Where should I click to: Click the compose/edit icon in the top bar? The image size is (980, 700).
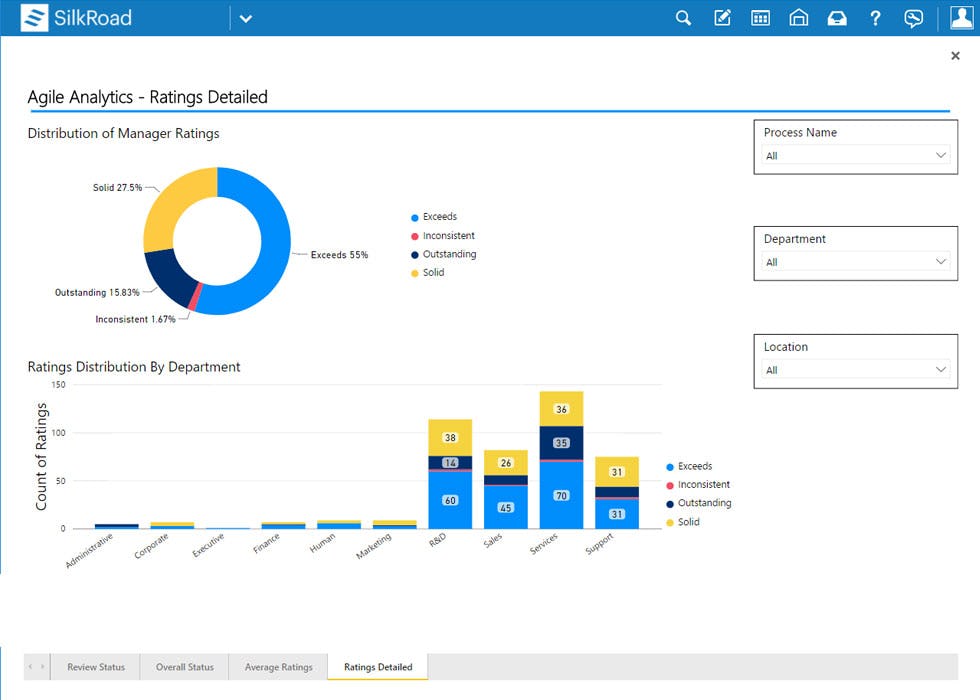(x=722, y=18)
